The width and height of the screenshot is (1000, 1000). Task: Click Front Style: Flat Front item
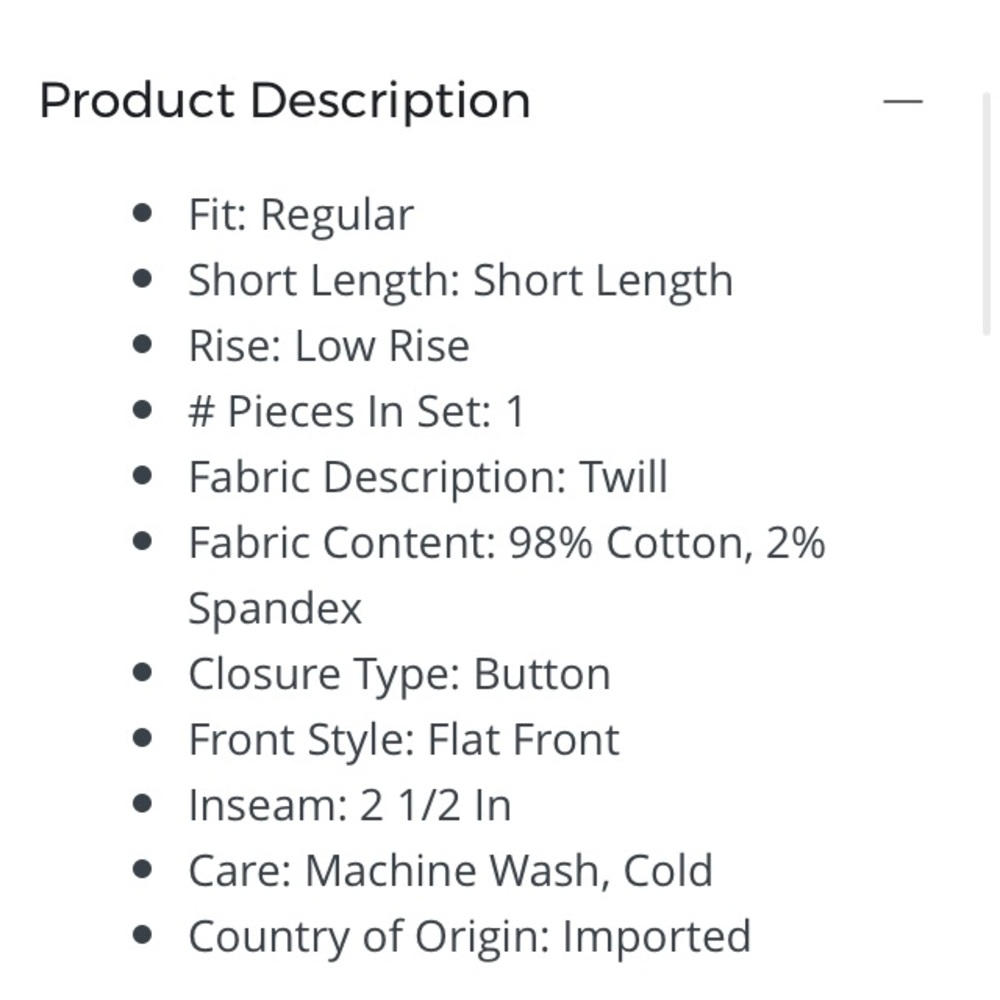pyautogui.click(x=404, y=740)
